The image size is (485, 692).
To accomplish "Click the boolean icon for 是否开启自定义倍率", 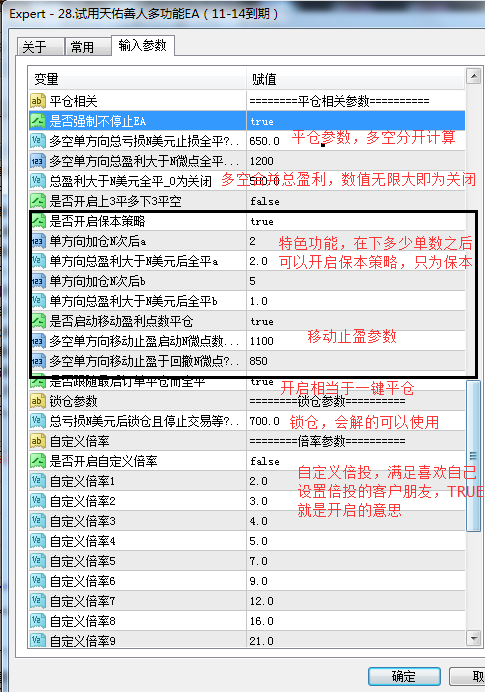I will pos(38,461).
